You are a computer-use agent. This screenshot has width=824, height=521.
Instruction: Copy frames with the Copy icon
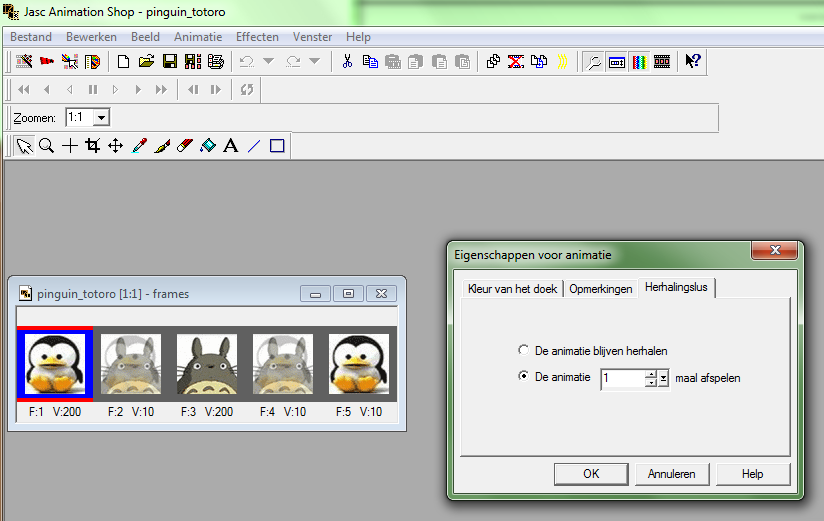[x=370, y=62]
